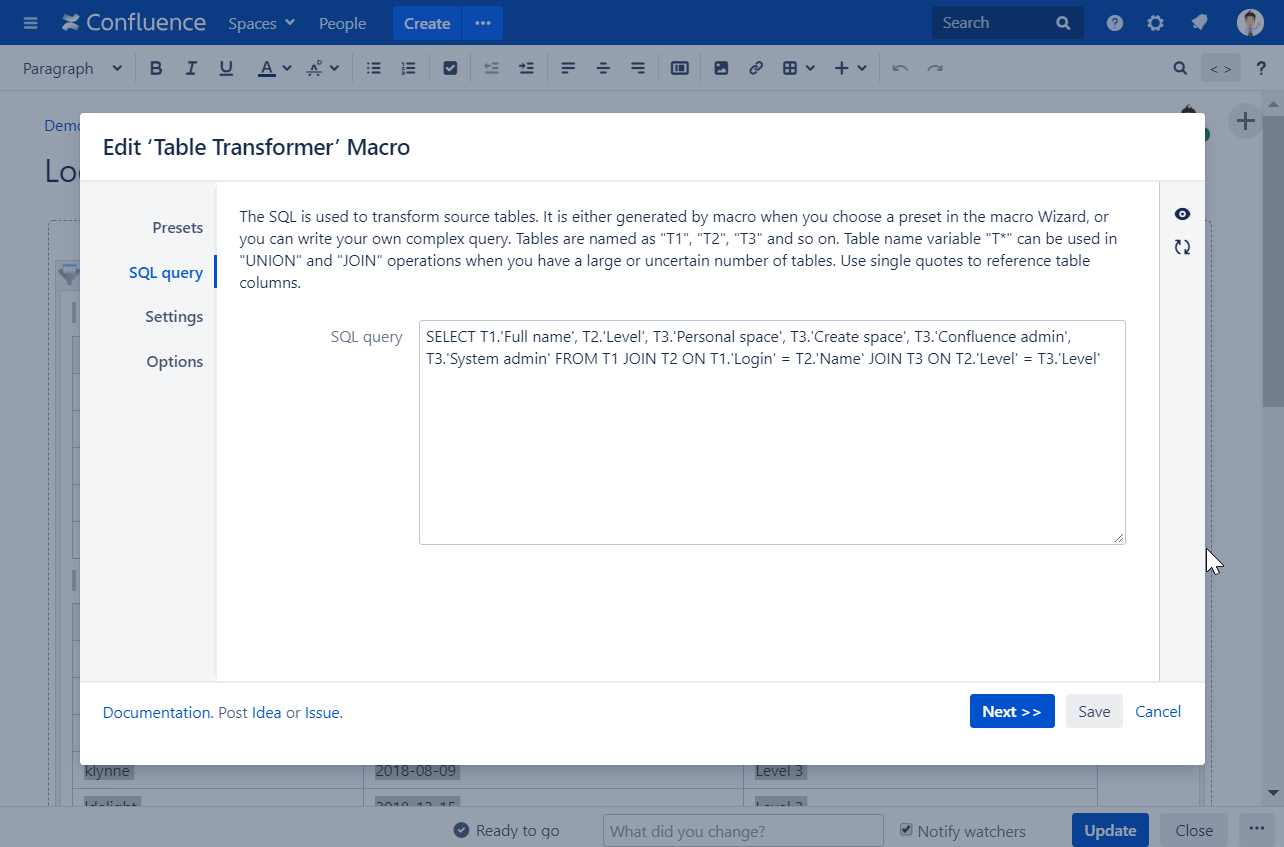Toggle bold formatting in editor toolbar
This screenshot has width=1284, height=847.
(156, 68)
